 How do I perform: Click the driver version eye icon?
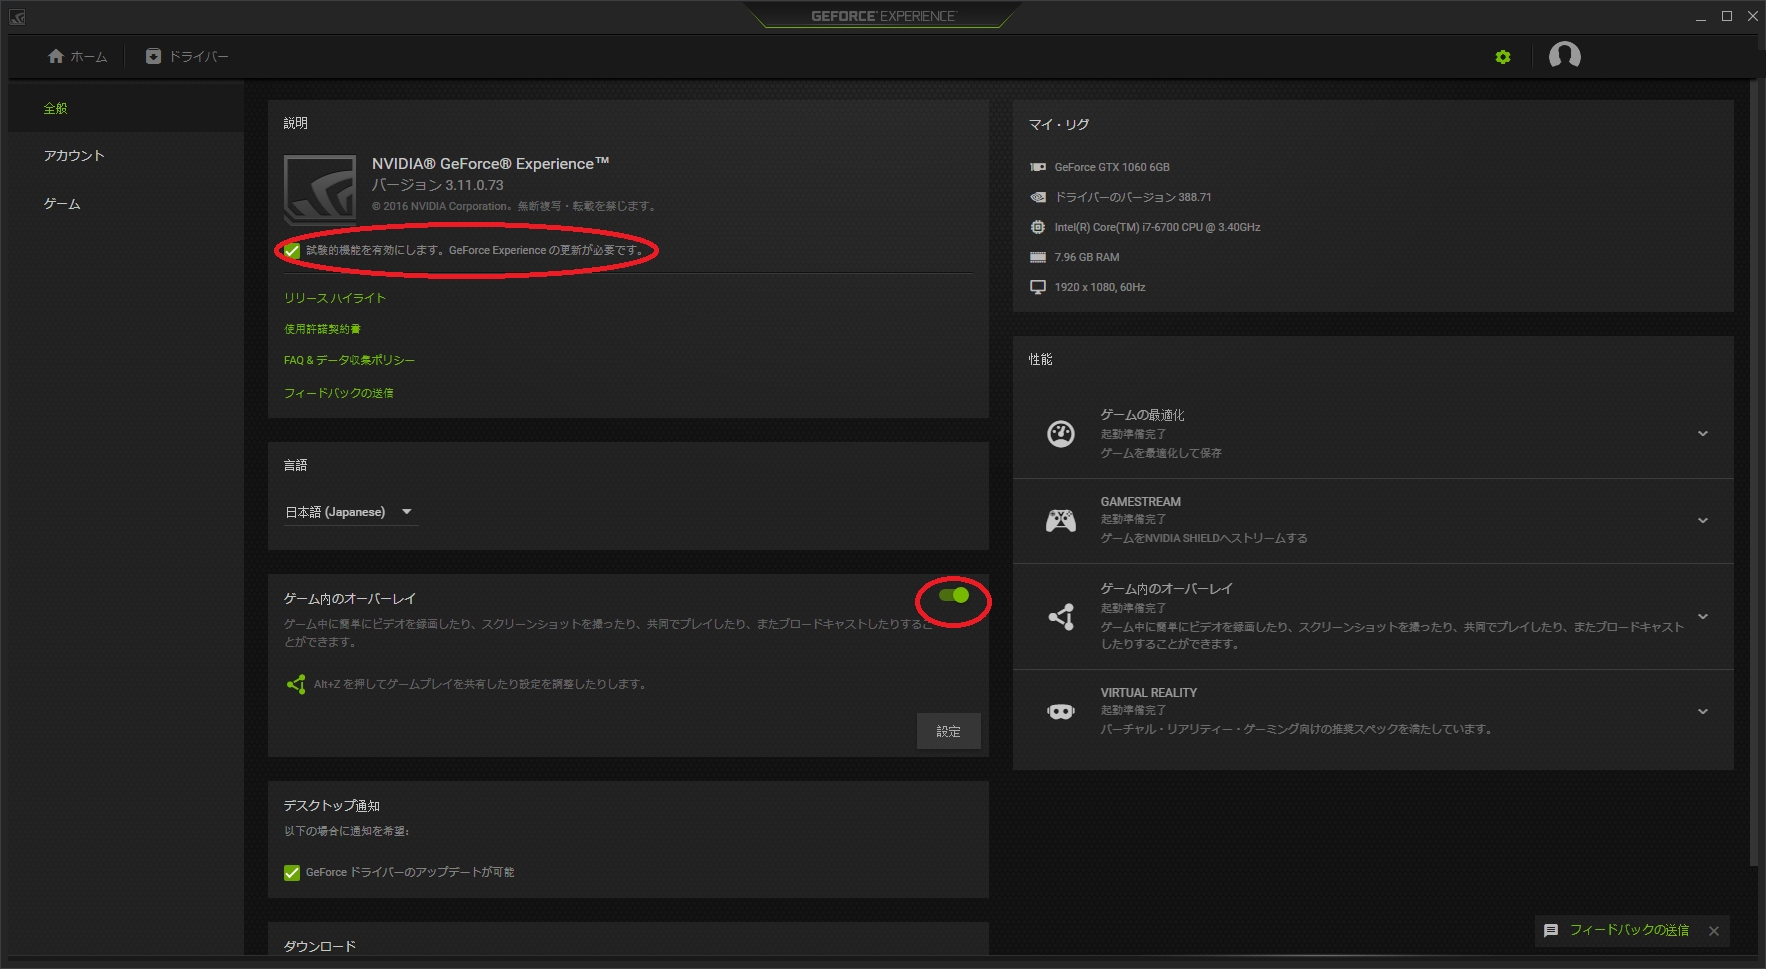[1038, 197]
